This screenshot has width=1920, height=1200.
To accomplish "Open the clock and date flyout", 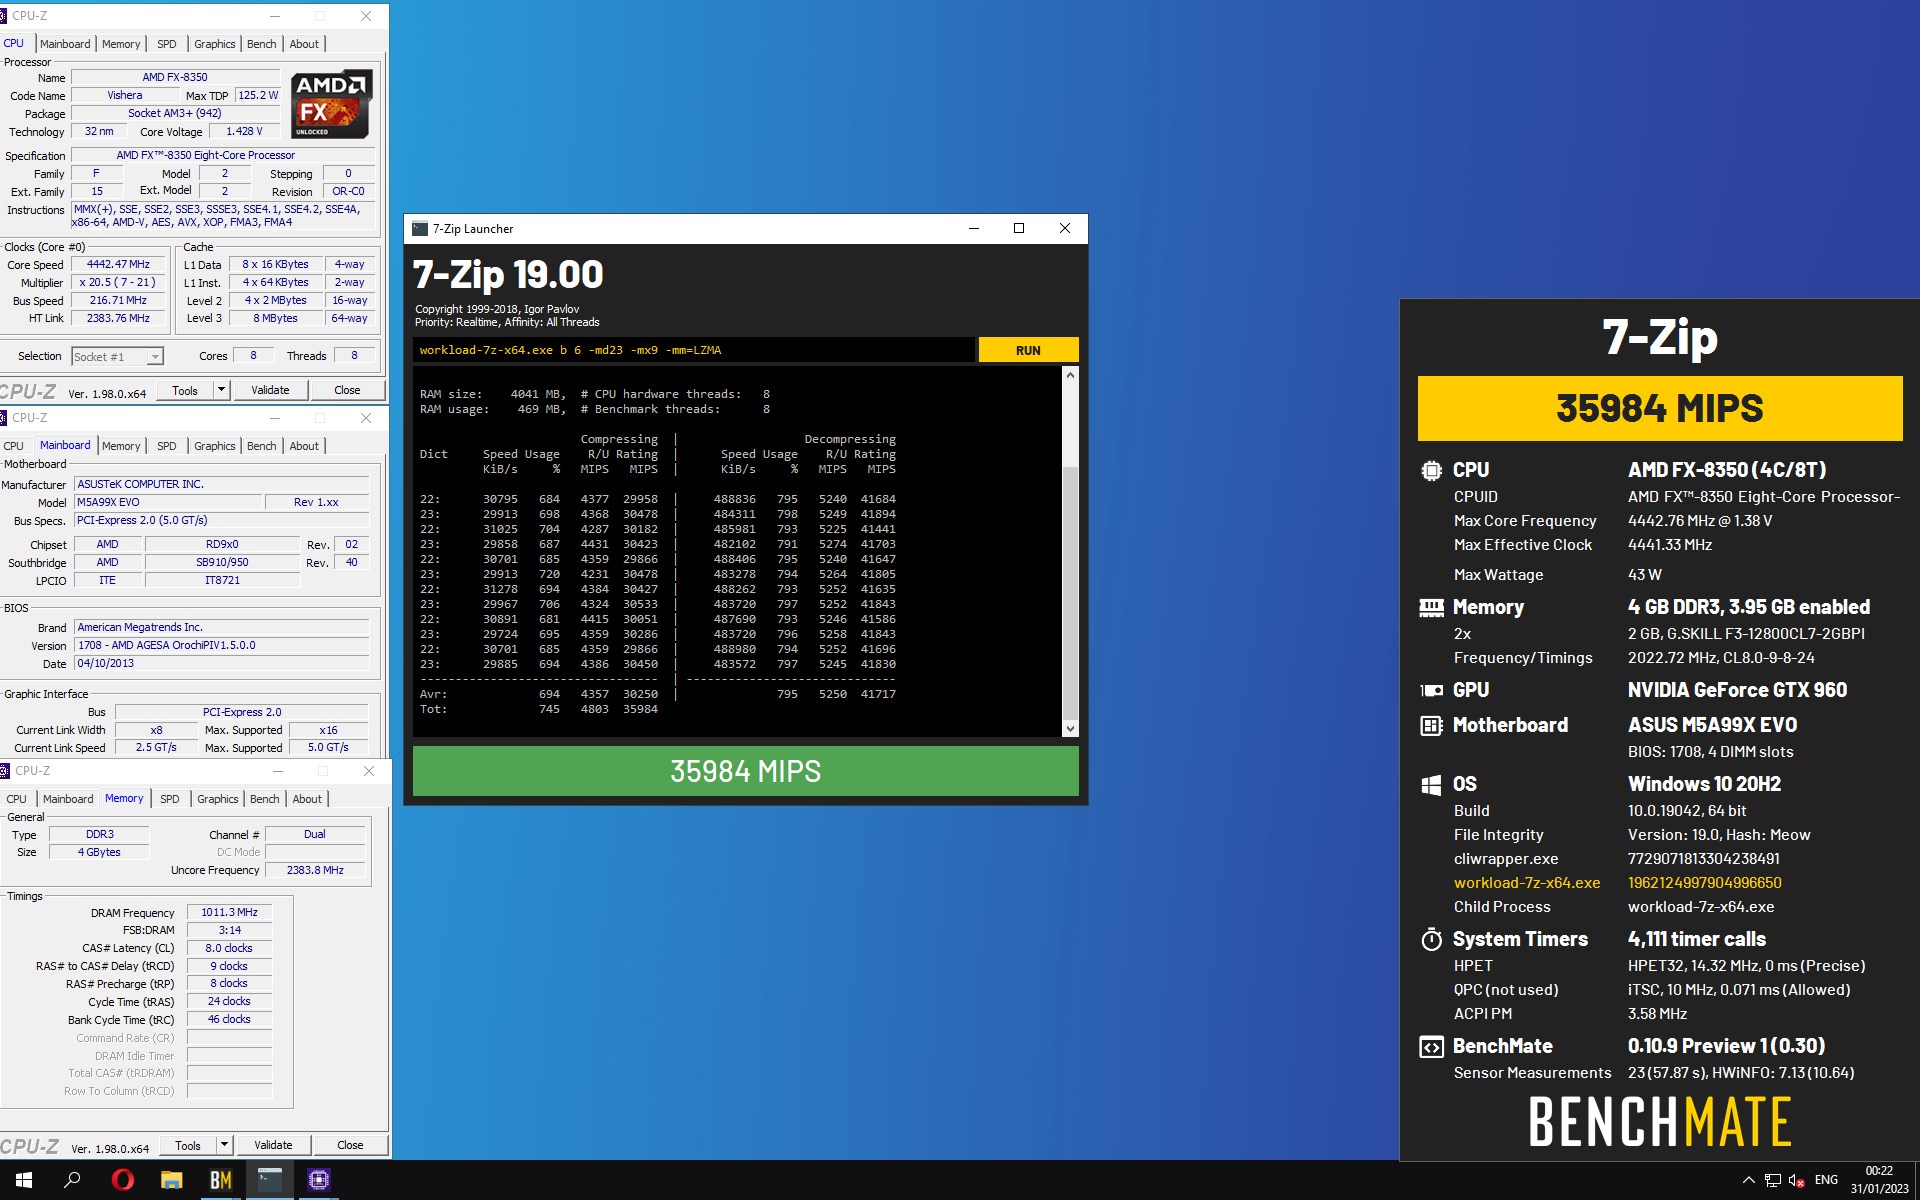I will [1879, 1180].
